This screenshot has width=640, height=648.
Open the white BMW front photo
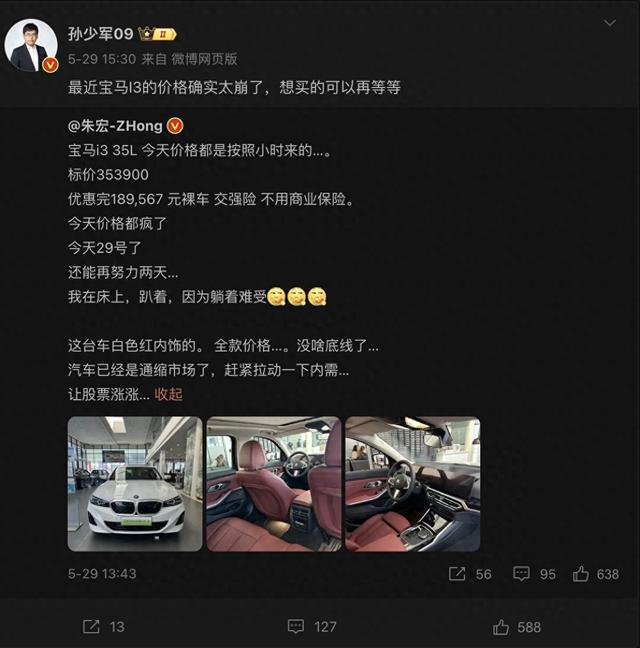(x=135, y=484)
